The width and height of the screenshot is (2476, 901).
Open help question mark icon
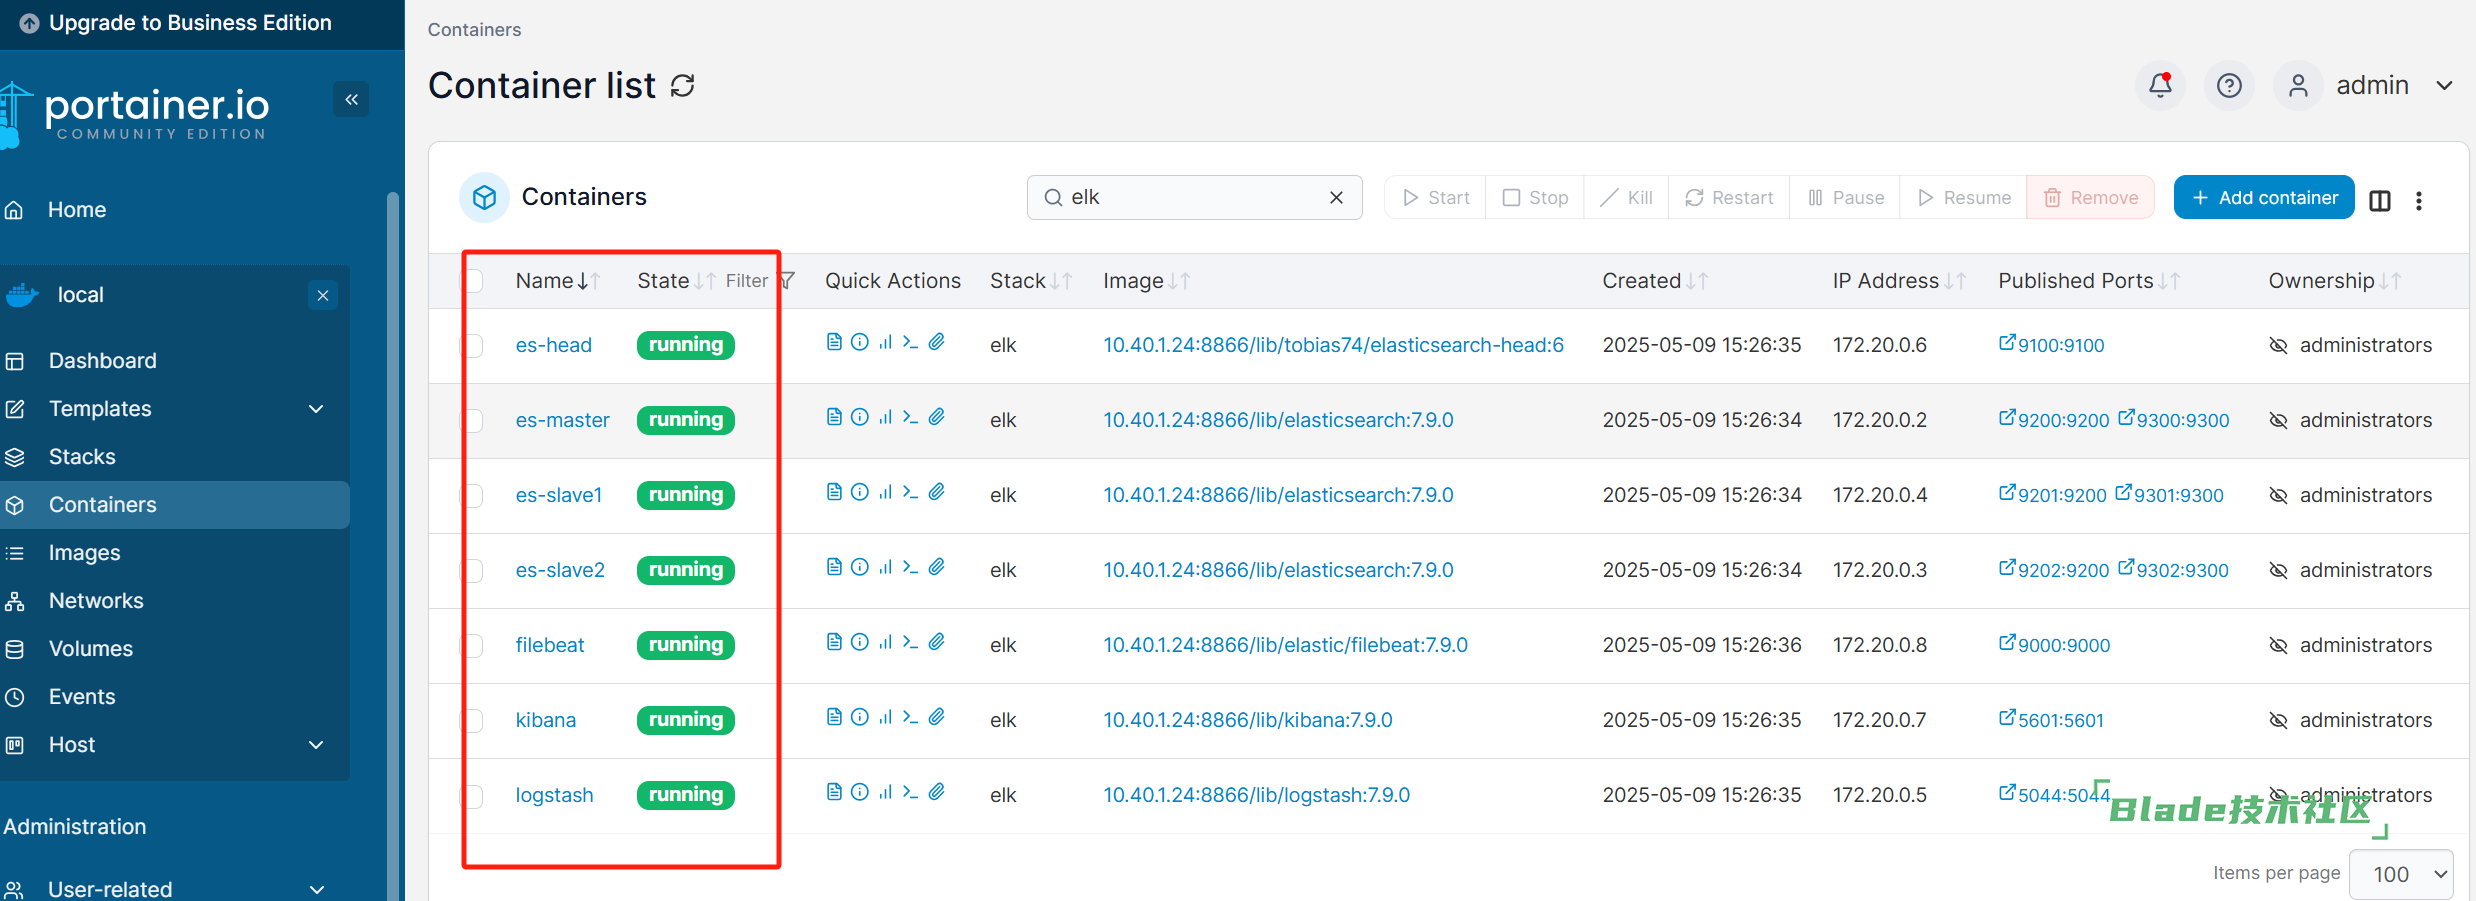[x=2229, y=85]
